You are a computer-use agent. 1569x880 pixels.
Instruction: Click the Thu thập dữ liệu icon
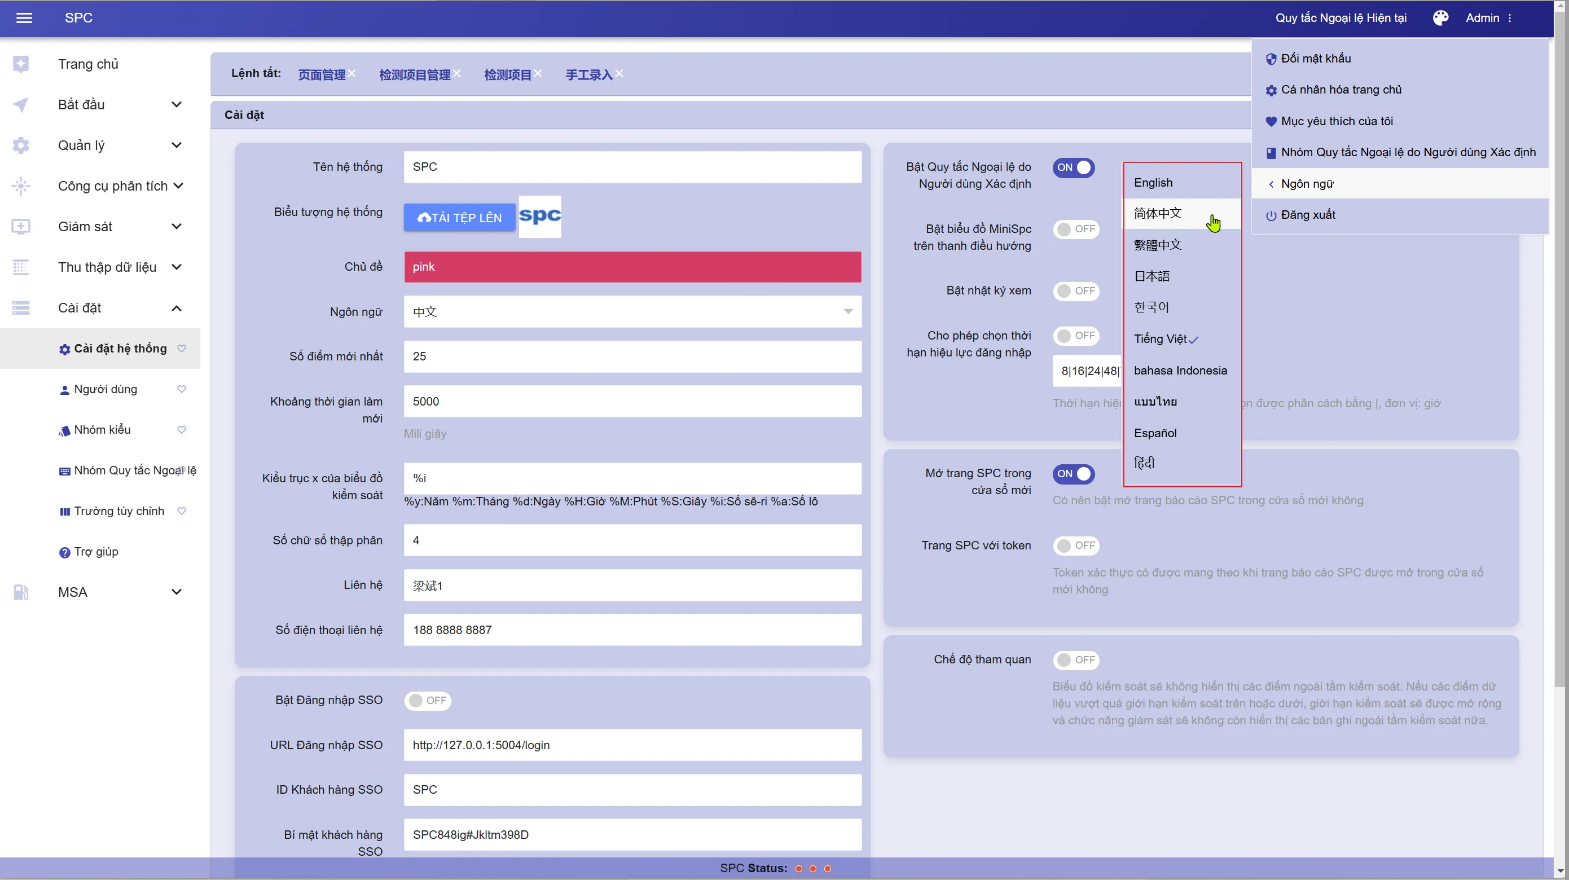pyautogui.click(x=21, y=267)
